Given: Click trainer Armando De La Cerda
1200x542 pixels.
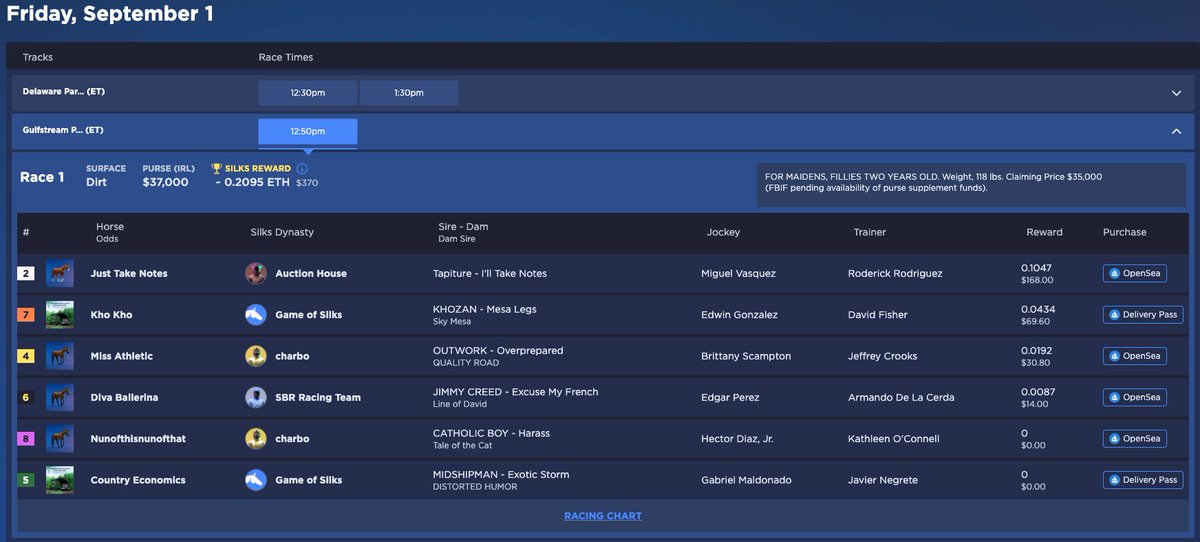Looking at the screenshot, I should [901, 397].
